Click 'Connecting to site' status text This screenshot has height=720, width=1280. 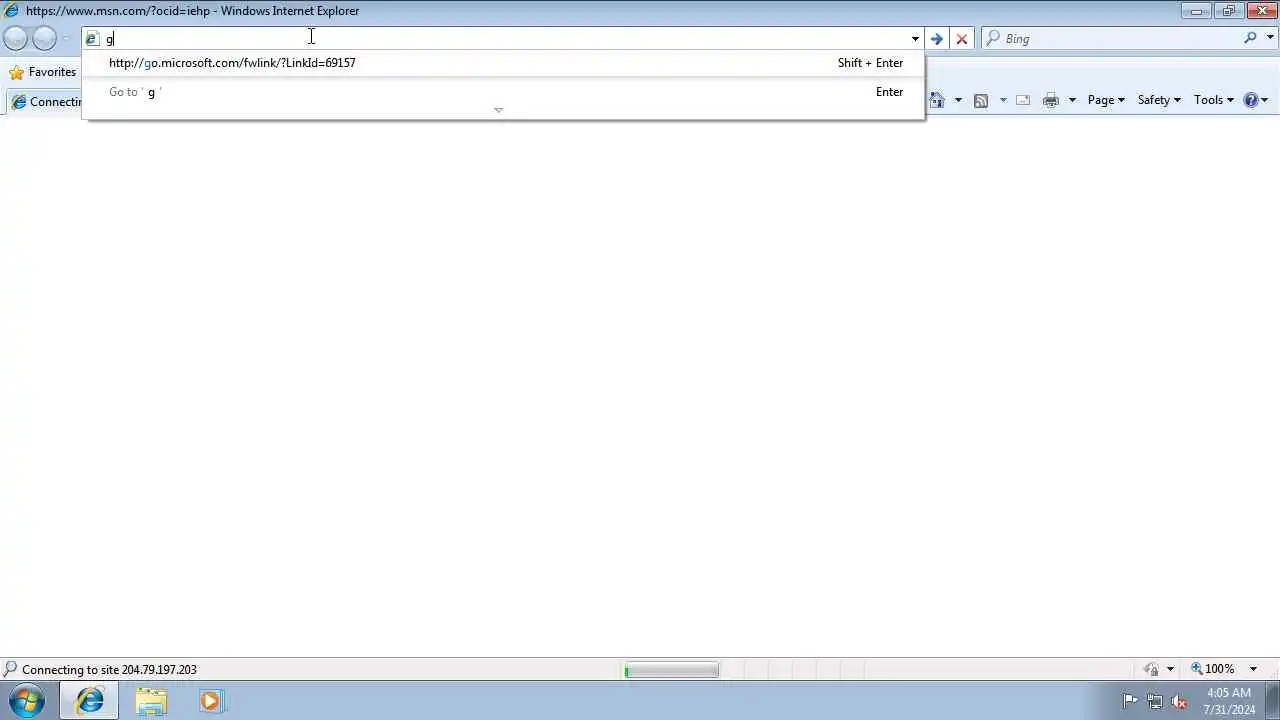tap(109, 670)
